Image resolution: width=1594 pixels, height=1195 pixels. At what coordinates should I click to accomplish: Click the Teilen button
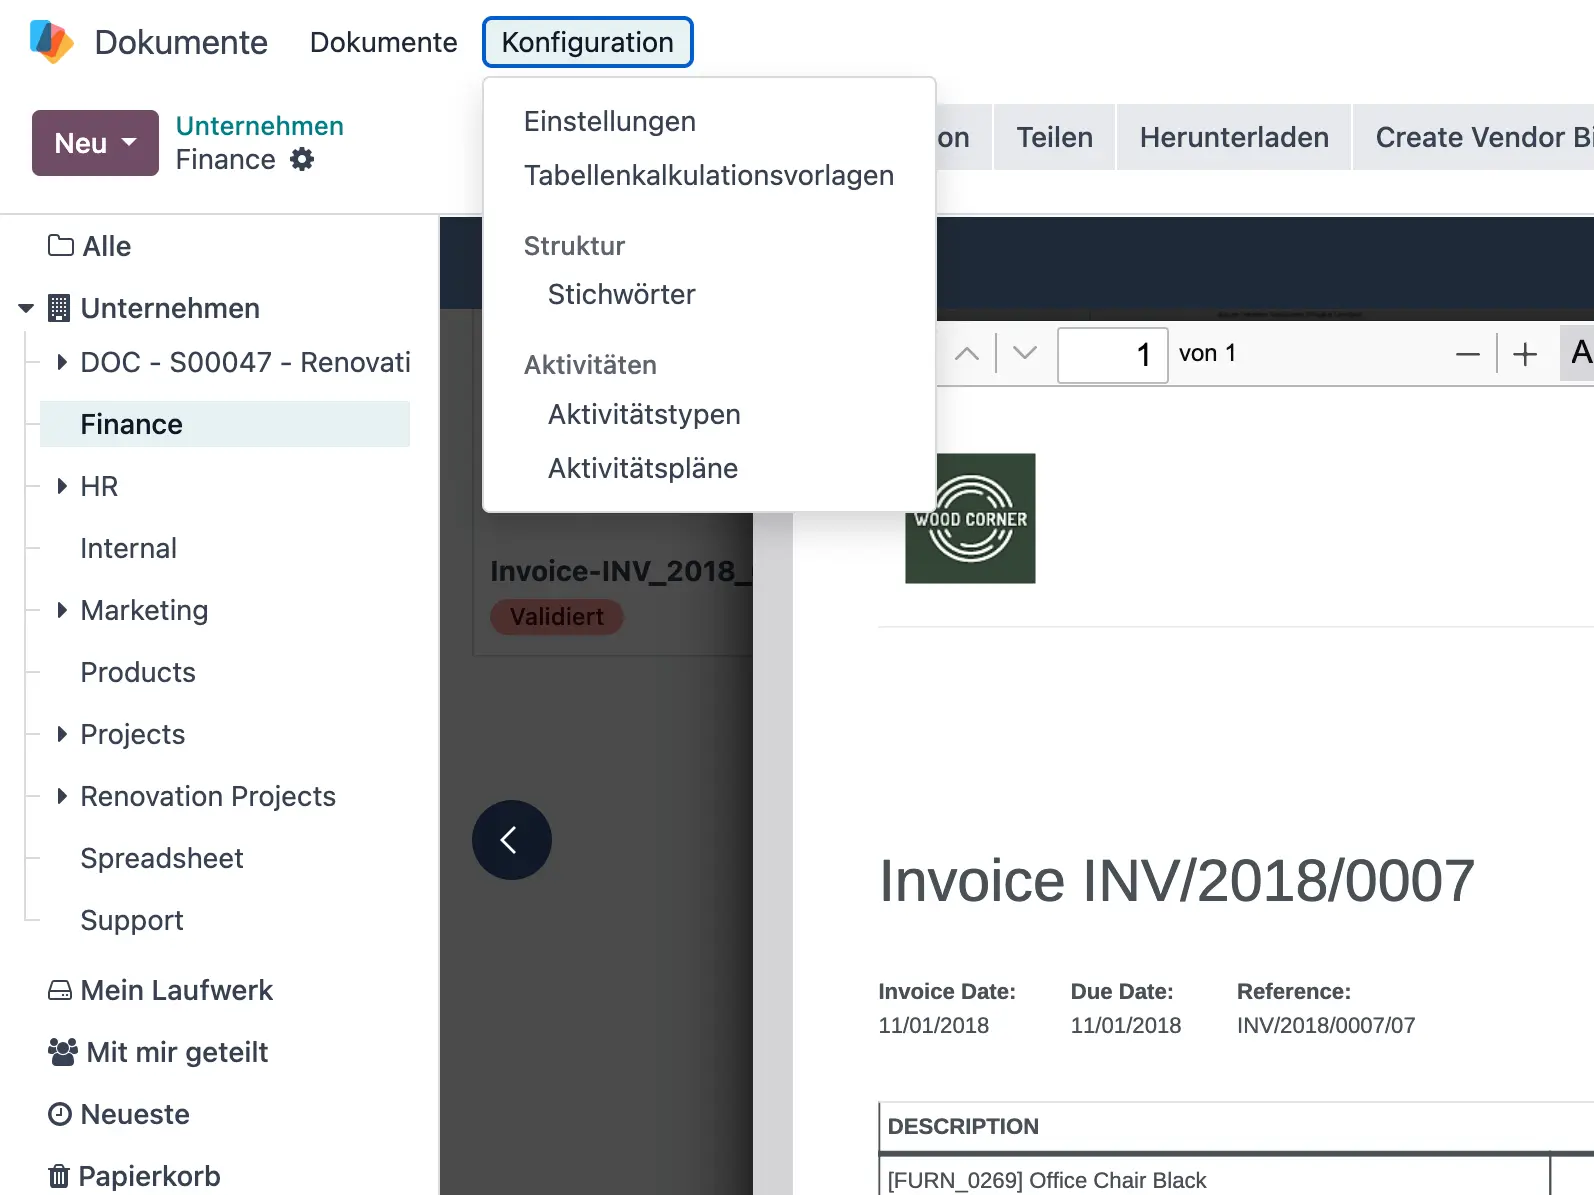tap(1054, 137)
